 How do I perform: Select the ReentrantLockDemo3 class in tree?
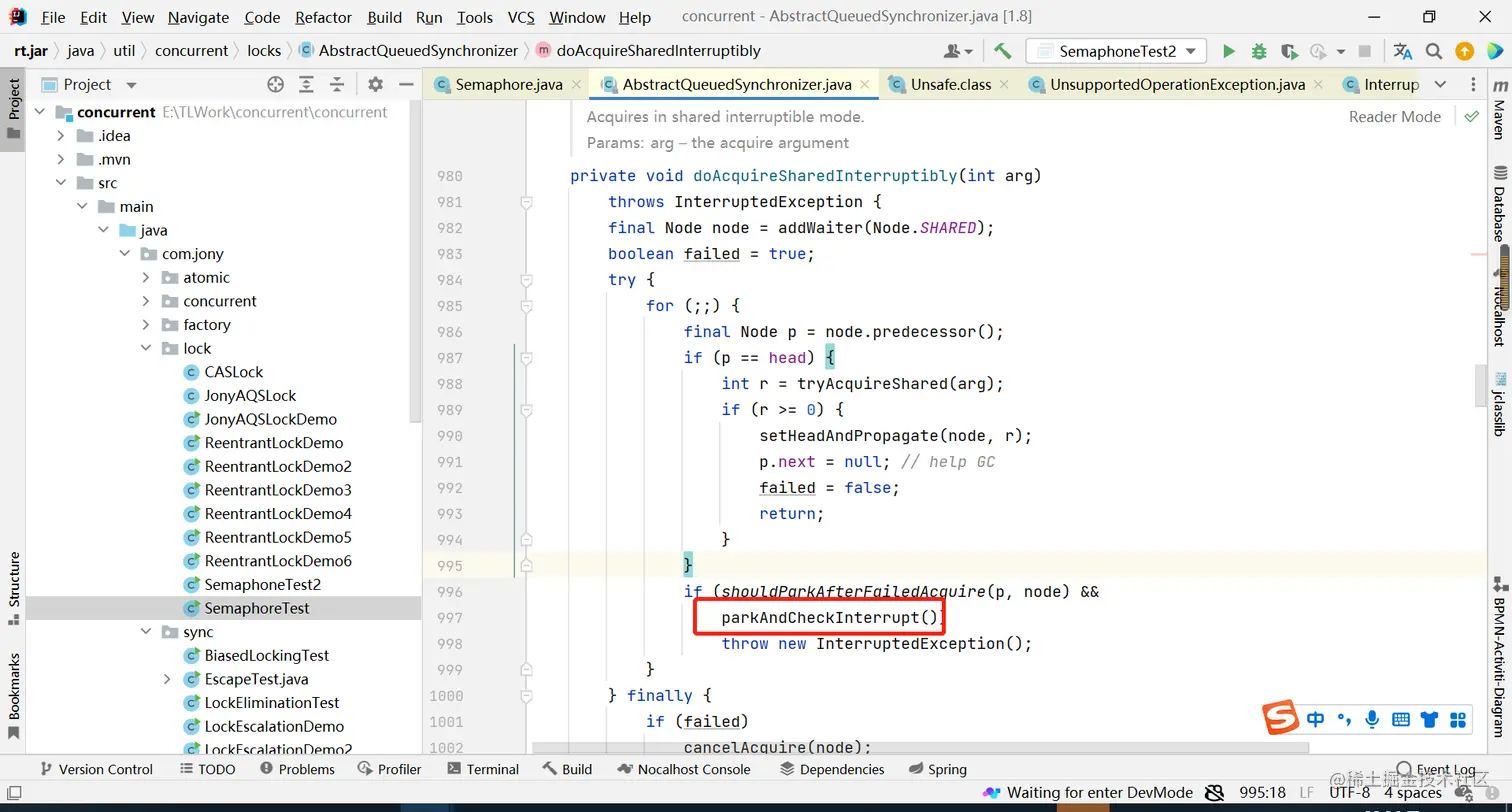[x=278, y=490]
